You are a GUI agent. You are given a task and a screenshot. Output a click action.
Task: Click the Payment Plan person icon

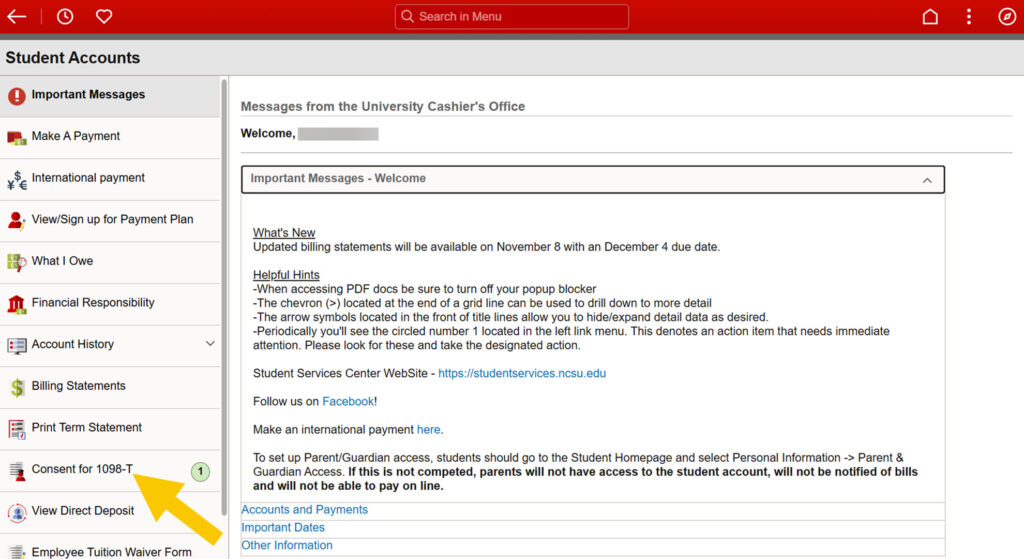click(17, 221)
